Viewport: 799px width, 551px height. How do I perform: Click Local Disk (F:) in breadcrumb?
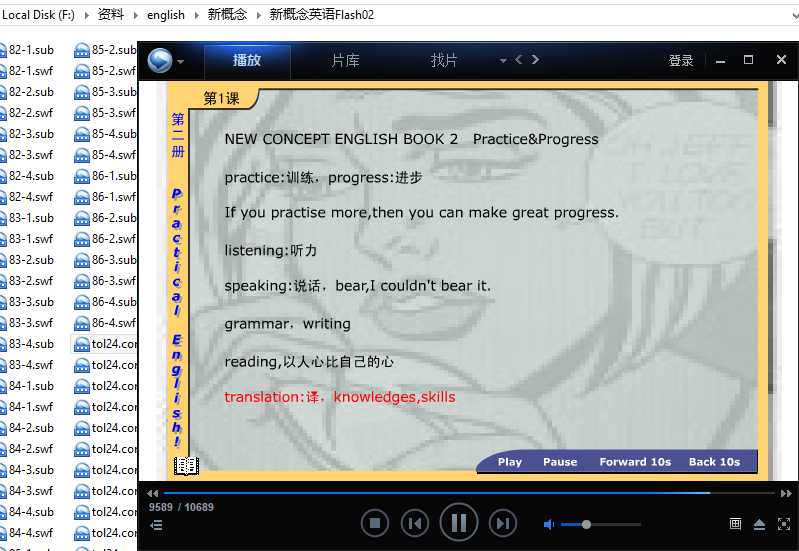click(38, 15)
